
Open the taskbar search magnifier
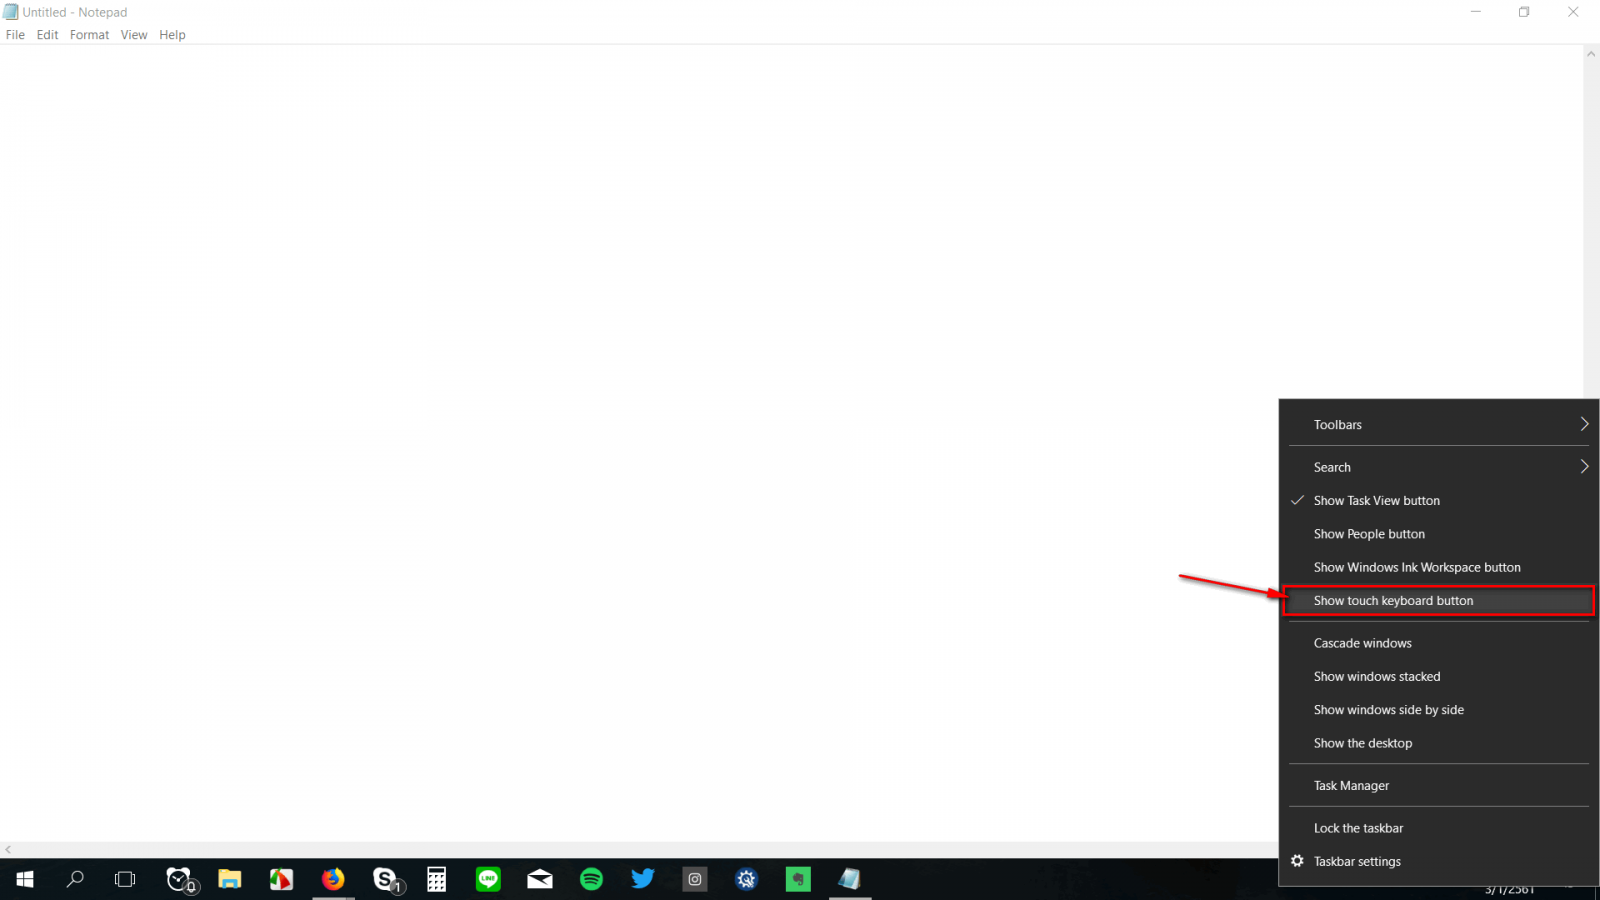point(75,879)
